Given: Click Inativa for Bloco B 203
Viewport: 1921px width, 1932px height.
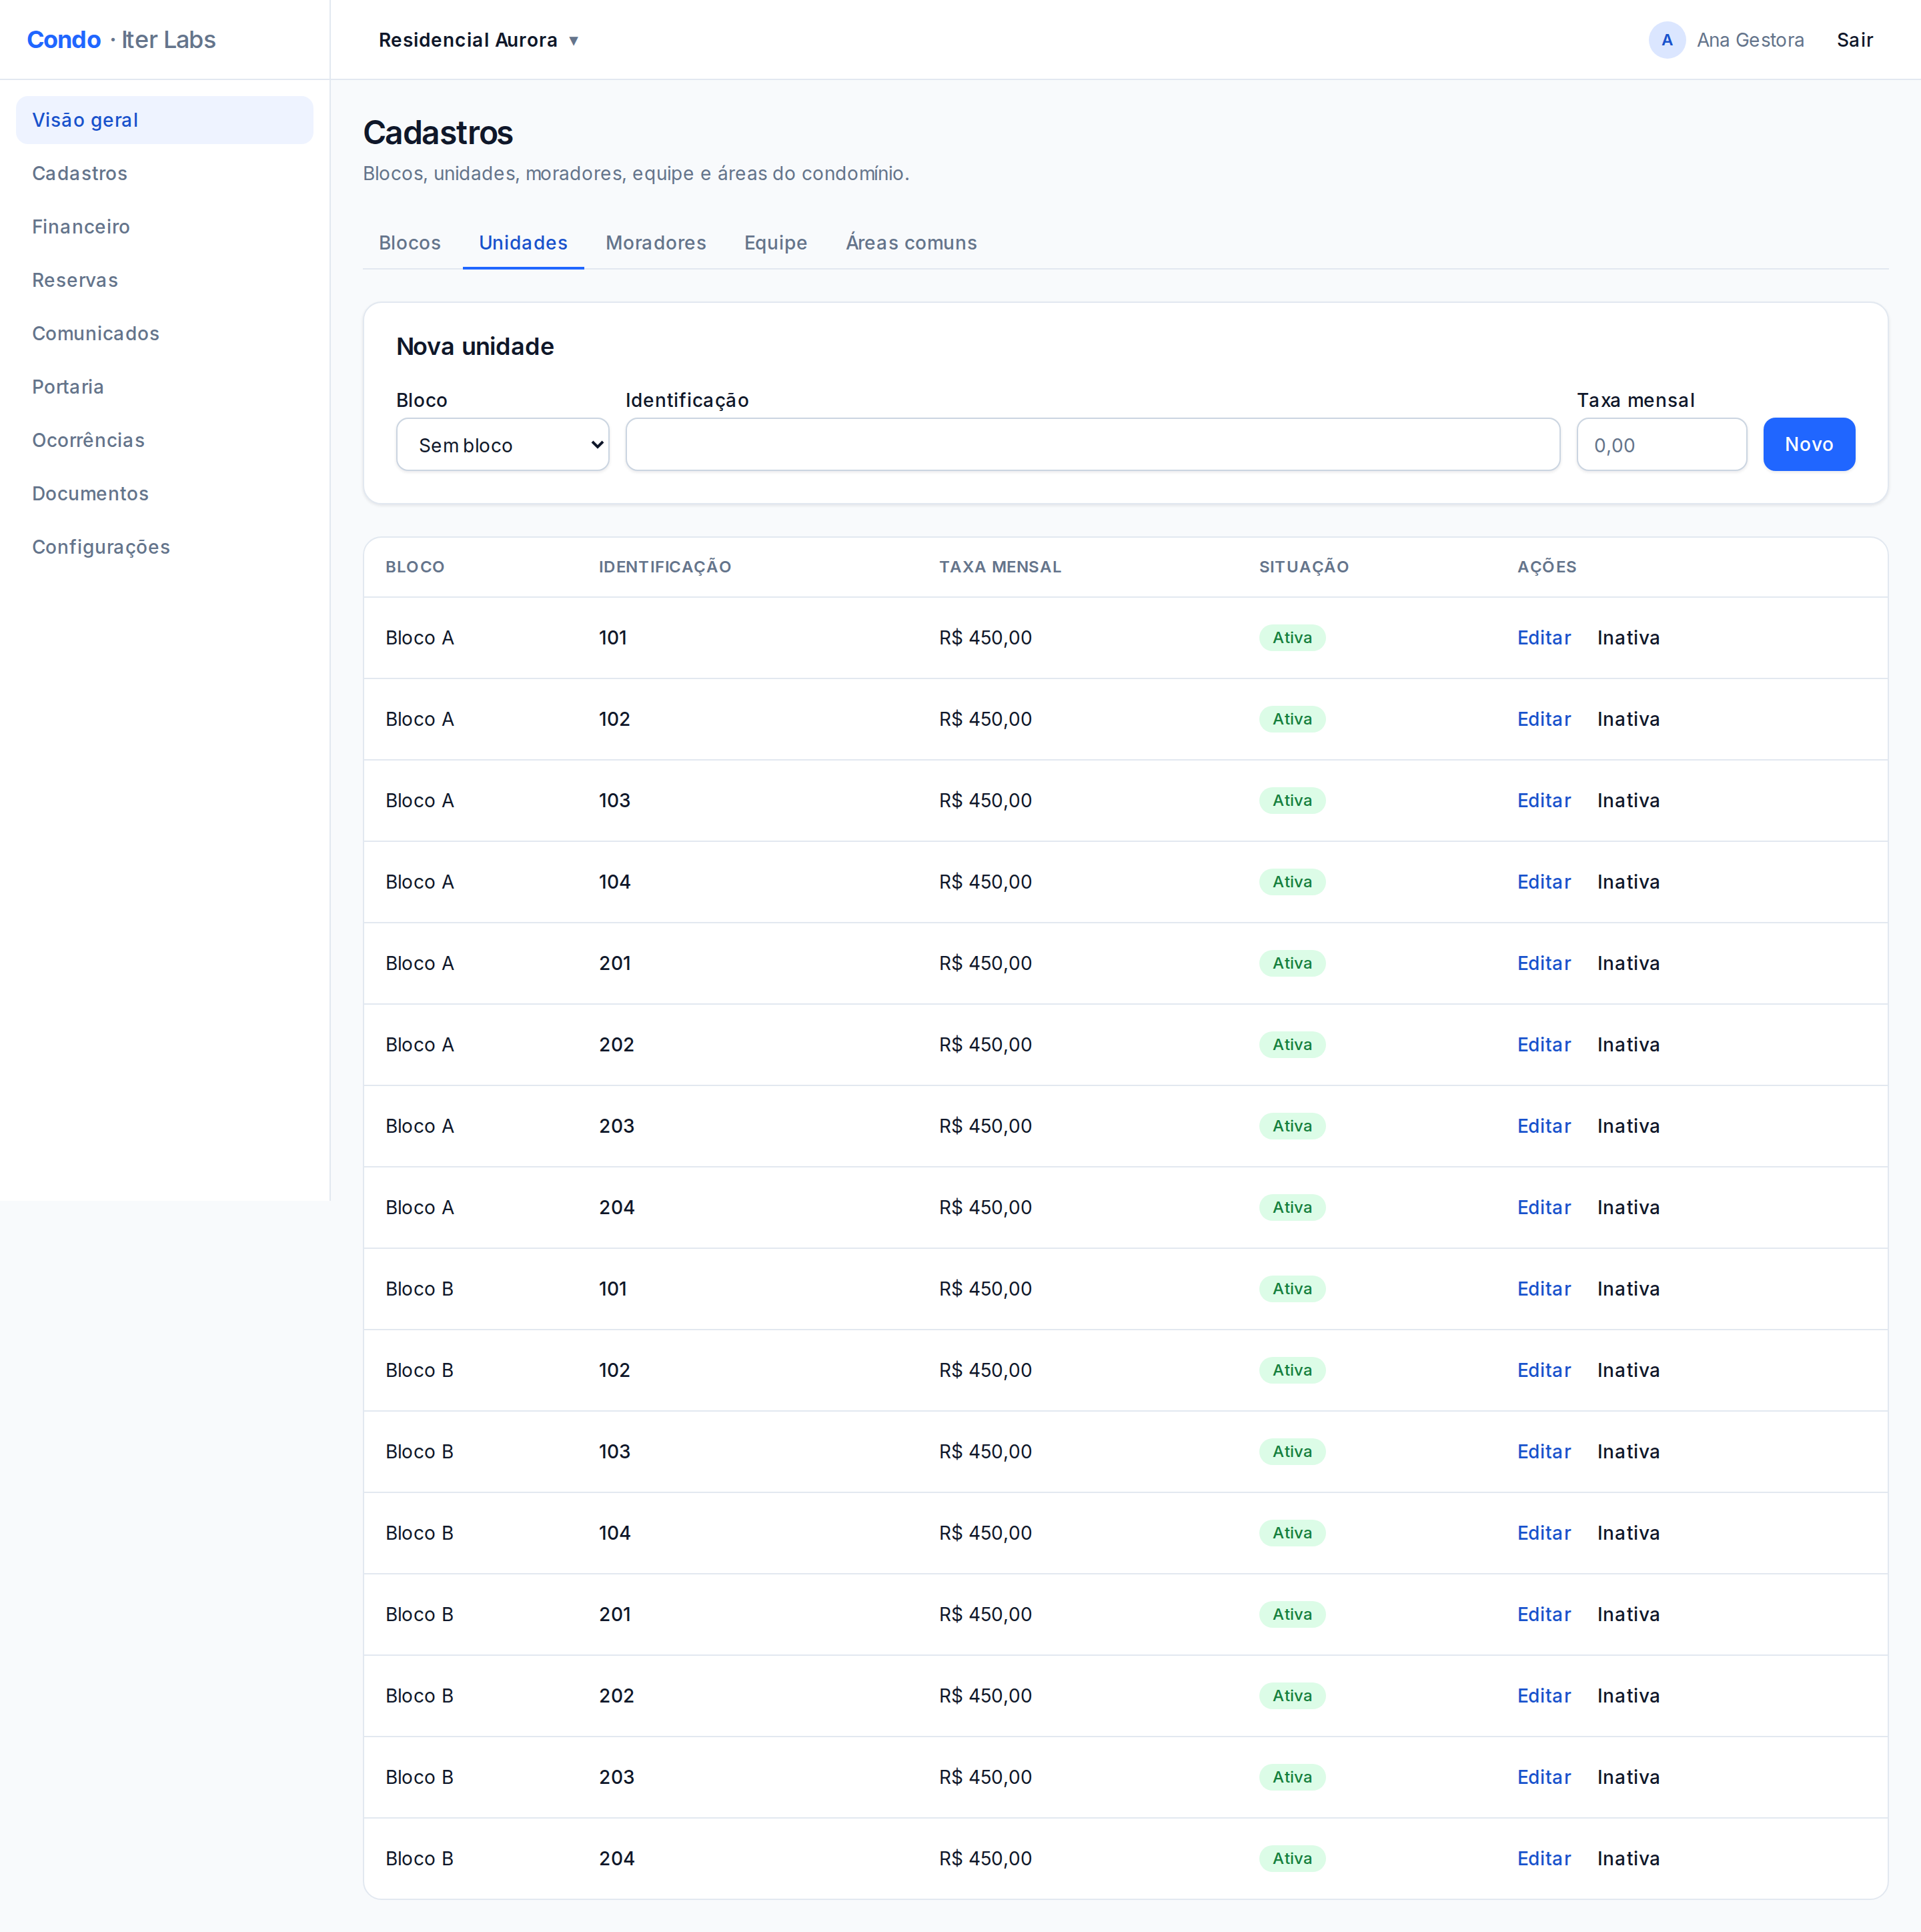Looking at the screenshot, I should click(1628, 1777).
